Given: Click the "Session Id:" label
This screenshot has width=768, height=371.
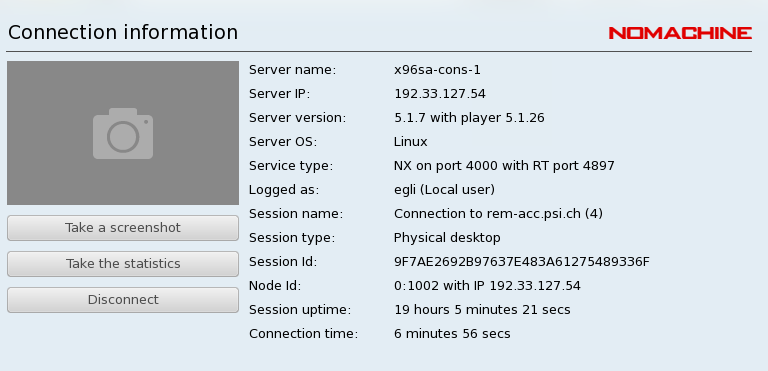Looking at the screenshot, I should 283,262.
